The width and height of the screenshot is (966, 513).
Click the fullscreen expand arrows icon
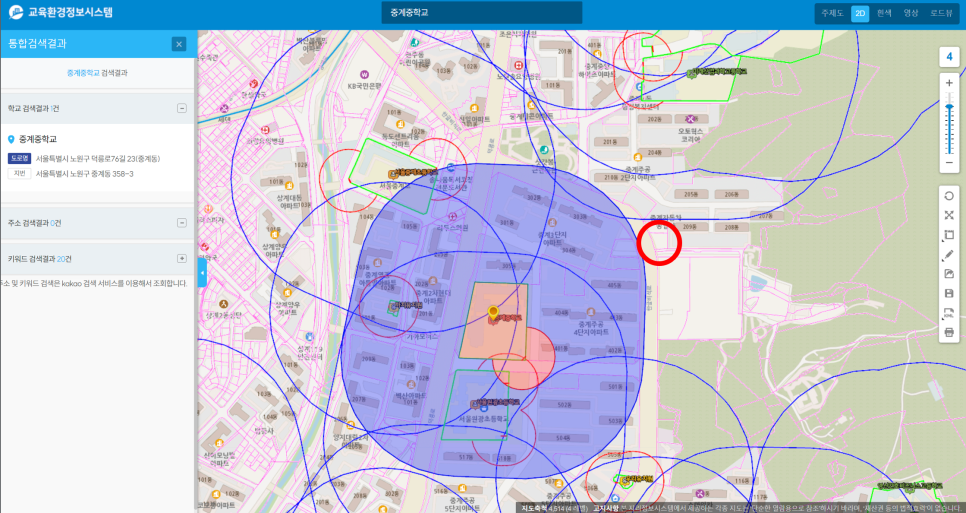[x=949, y=215]
